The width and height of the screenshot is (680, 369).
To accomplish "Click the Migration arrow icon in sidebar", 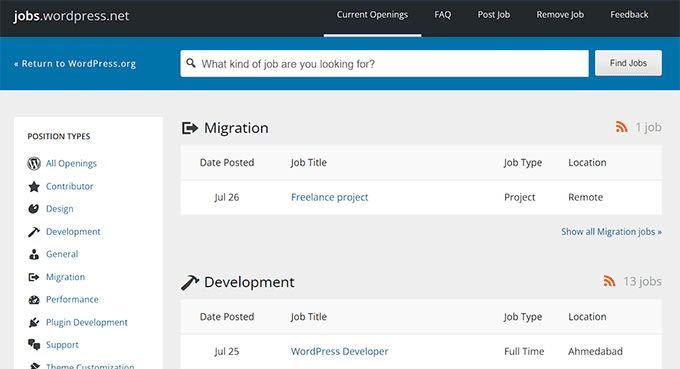I will 34,277.
